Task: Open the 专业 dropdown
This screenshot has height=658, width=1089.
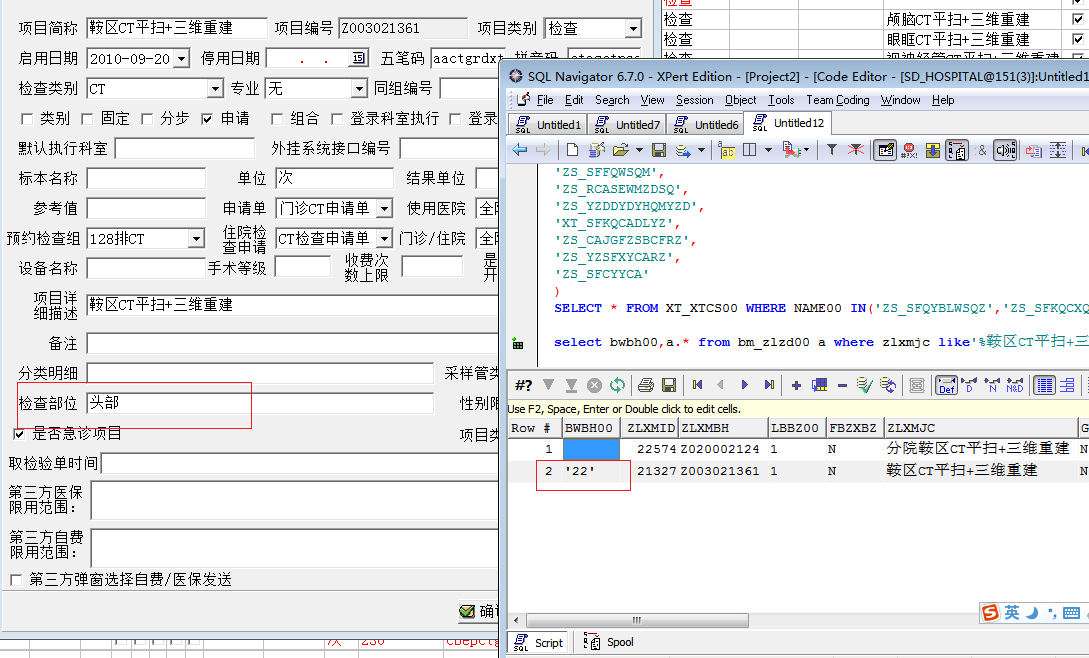Action: pyautogui.click(x=359, y=88)
